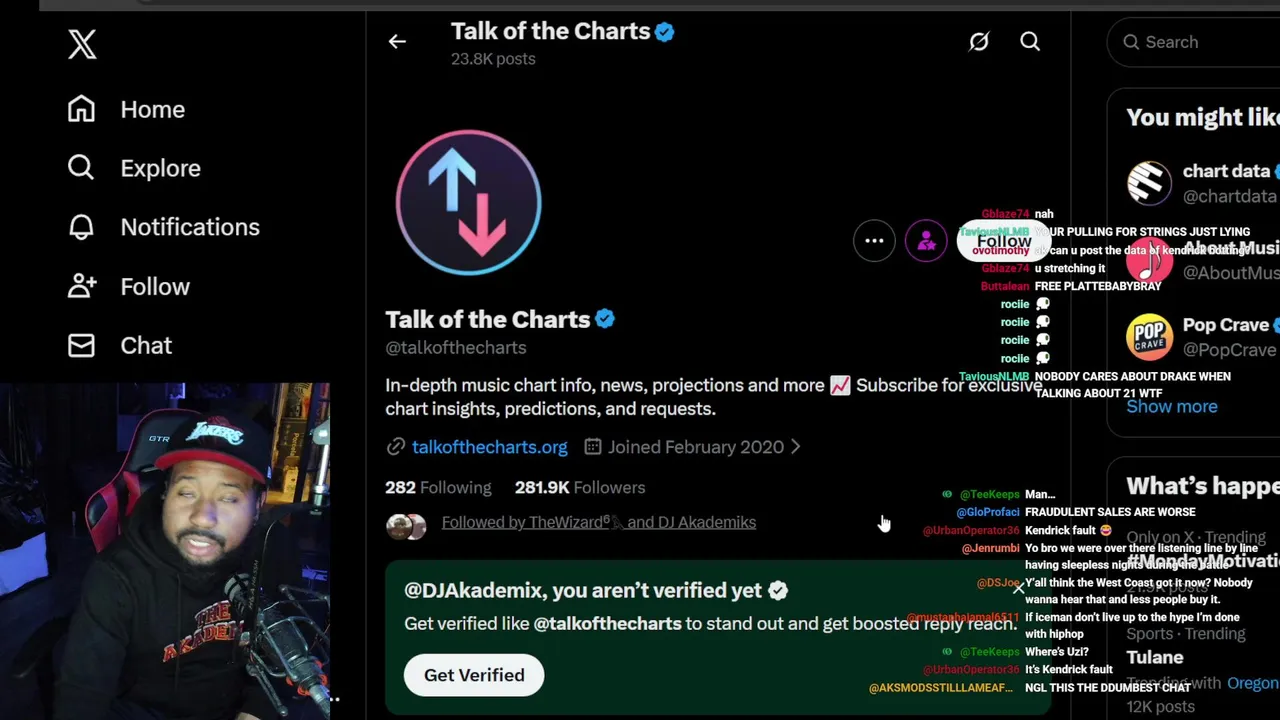Open the Chat envelope icon
Image resolution: width=1280 pixels, height=720 pixels.
(81, 345)
